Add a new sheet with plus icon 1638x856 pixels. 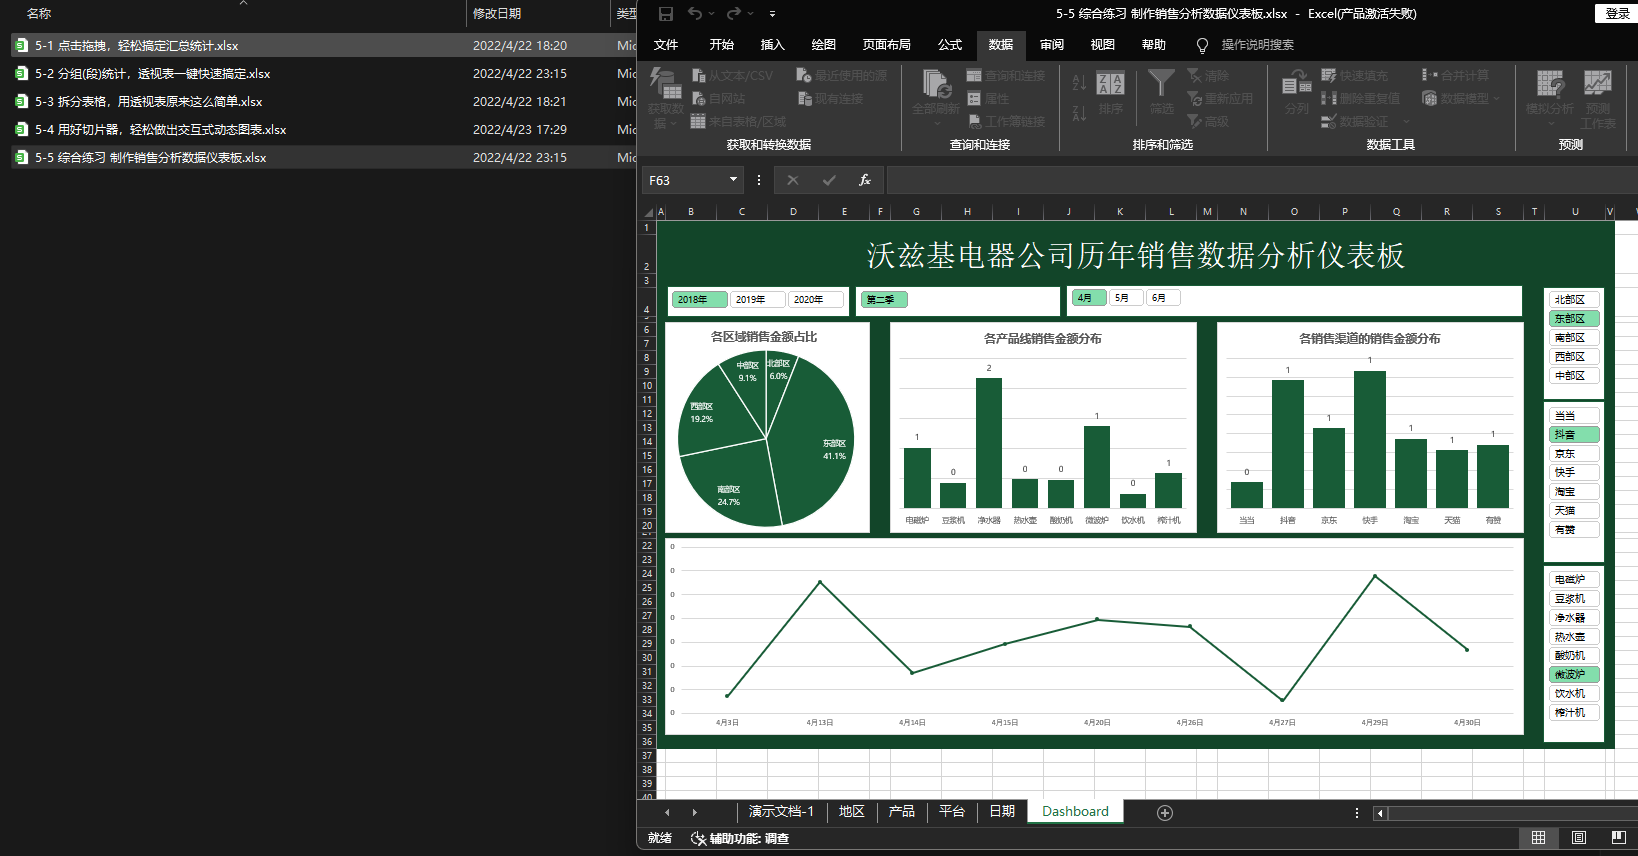click(1164, 812)
